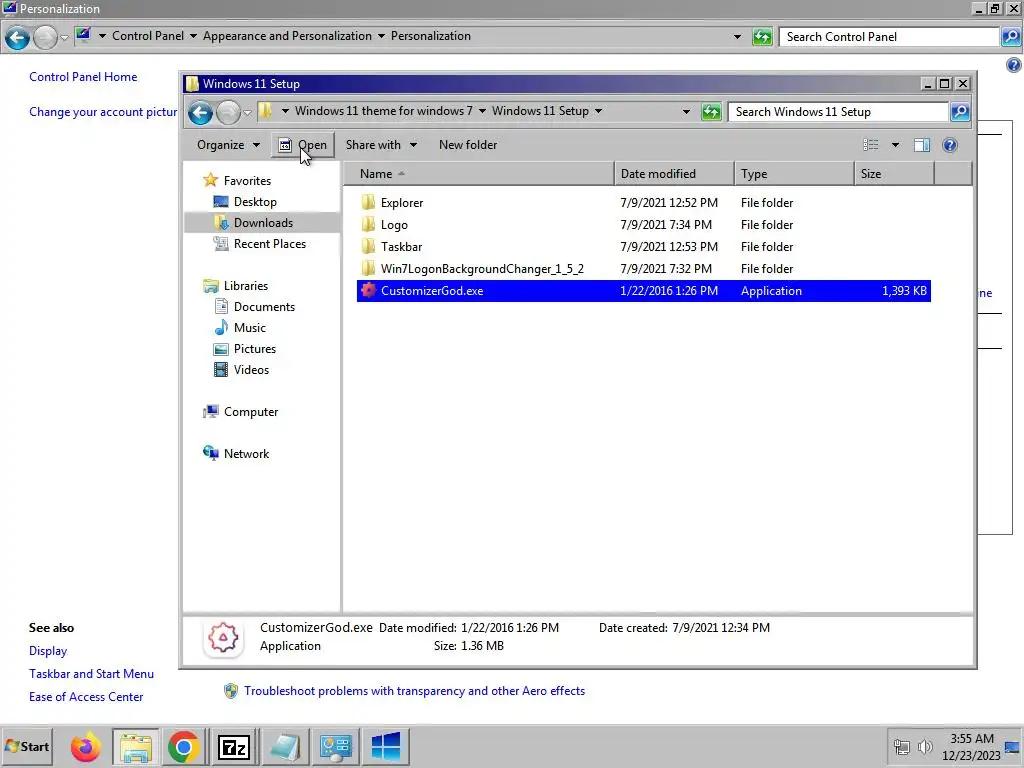
Task: Open the selected file with Open button
Action: [x=303, y=145]
